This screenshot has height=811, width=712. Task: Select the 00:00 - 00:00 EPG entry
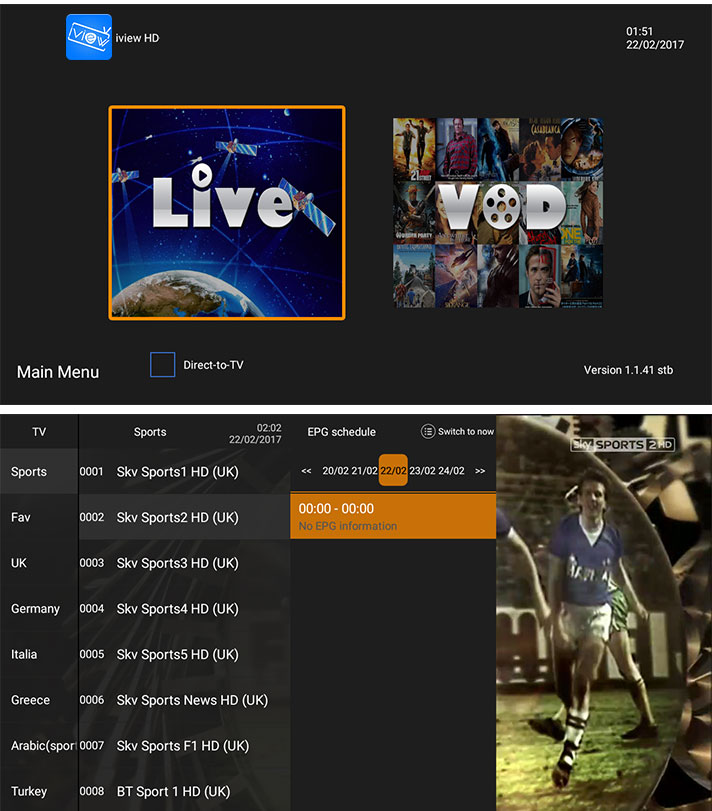393,516
